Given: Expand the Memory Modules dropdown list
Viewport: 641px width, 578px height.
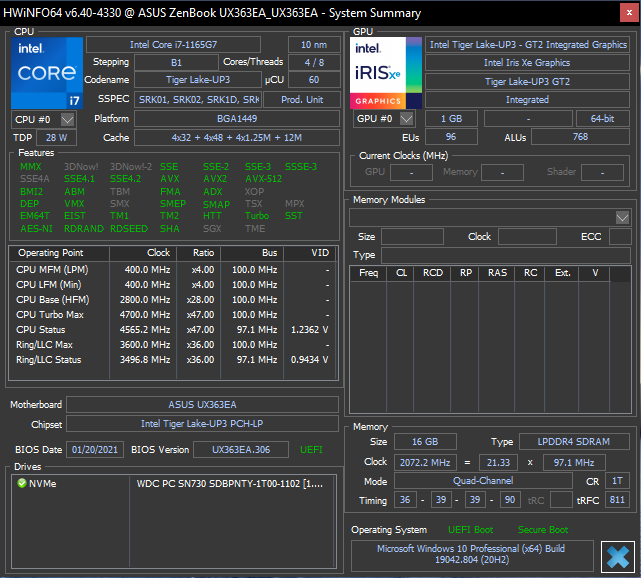Looking at the screenshot, I should [x=622, y=217].
